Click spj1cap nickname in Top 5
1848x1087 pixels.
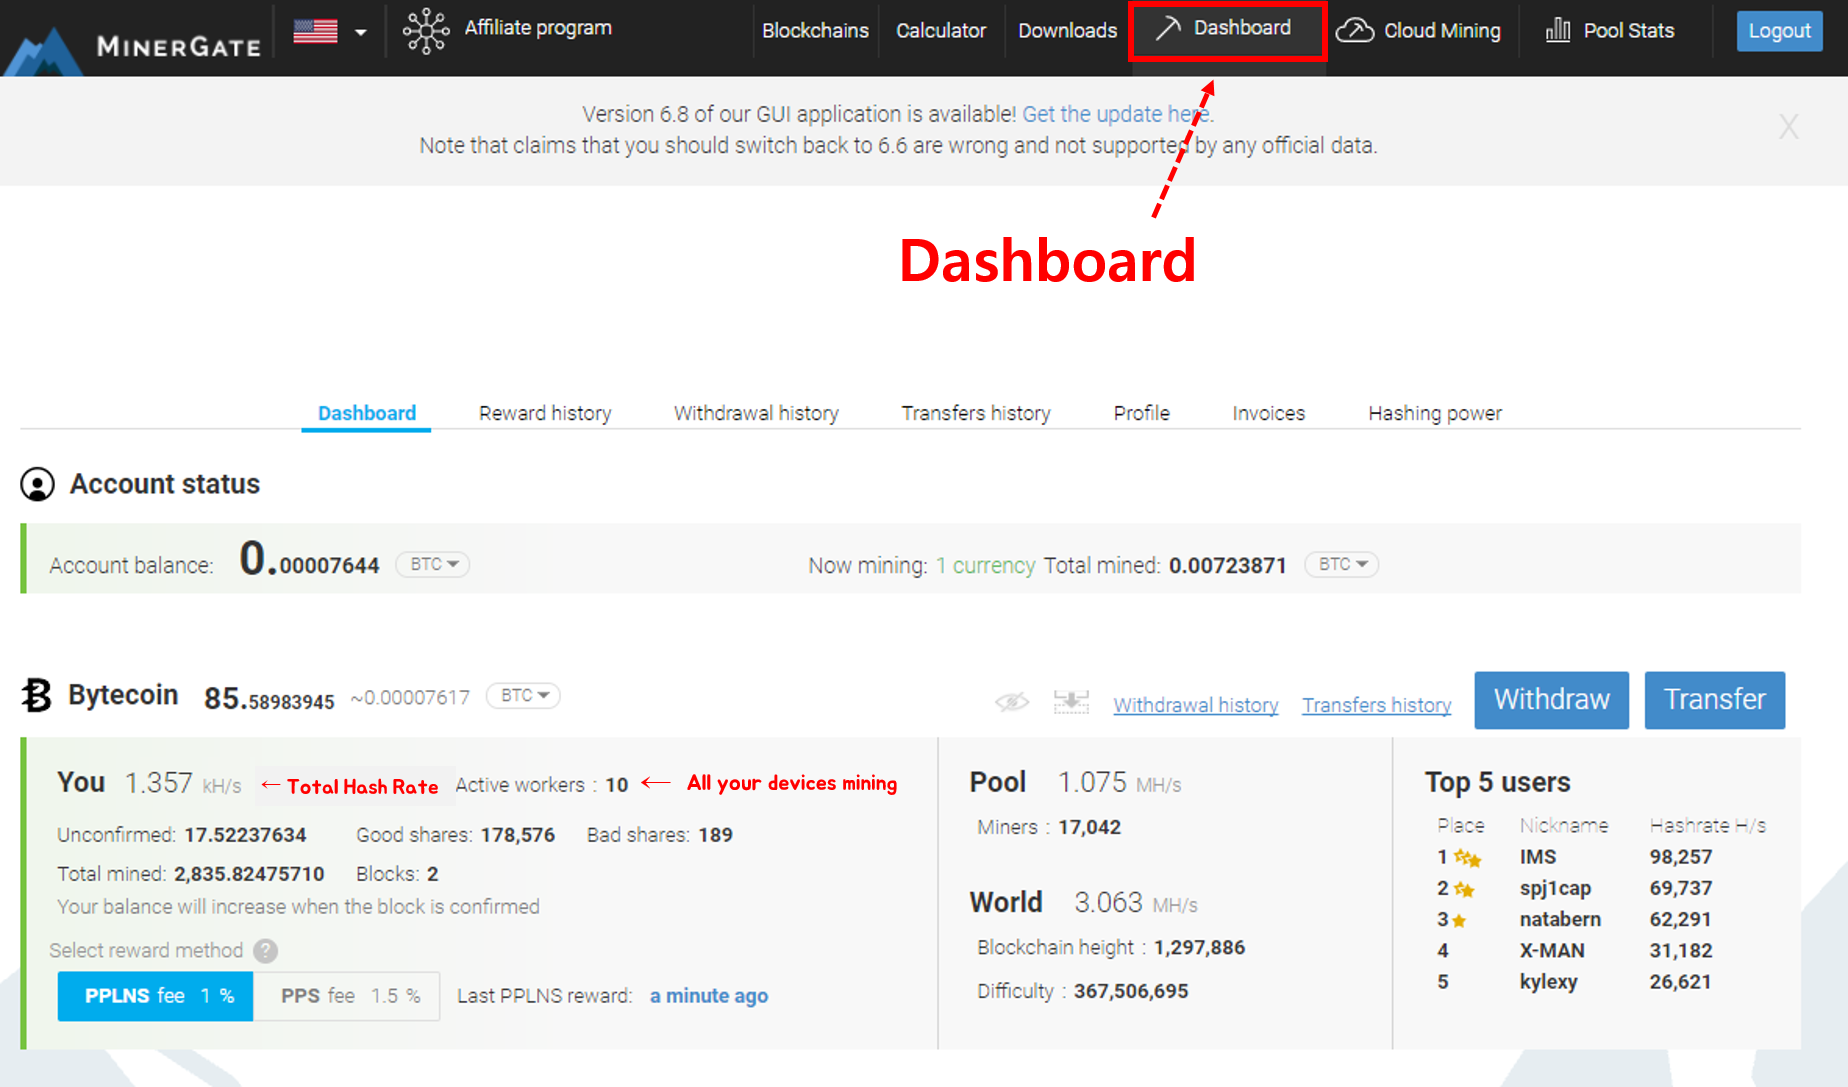click(x=1555, y=888)
